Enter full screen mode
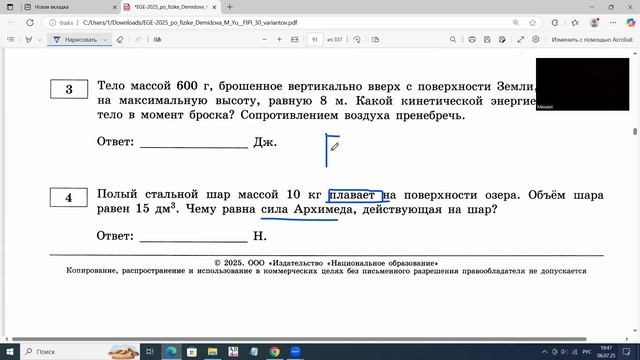This screenshot has height=360, width=640. pyautogui.click(x=521, y=40)
